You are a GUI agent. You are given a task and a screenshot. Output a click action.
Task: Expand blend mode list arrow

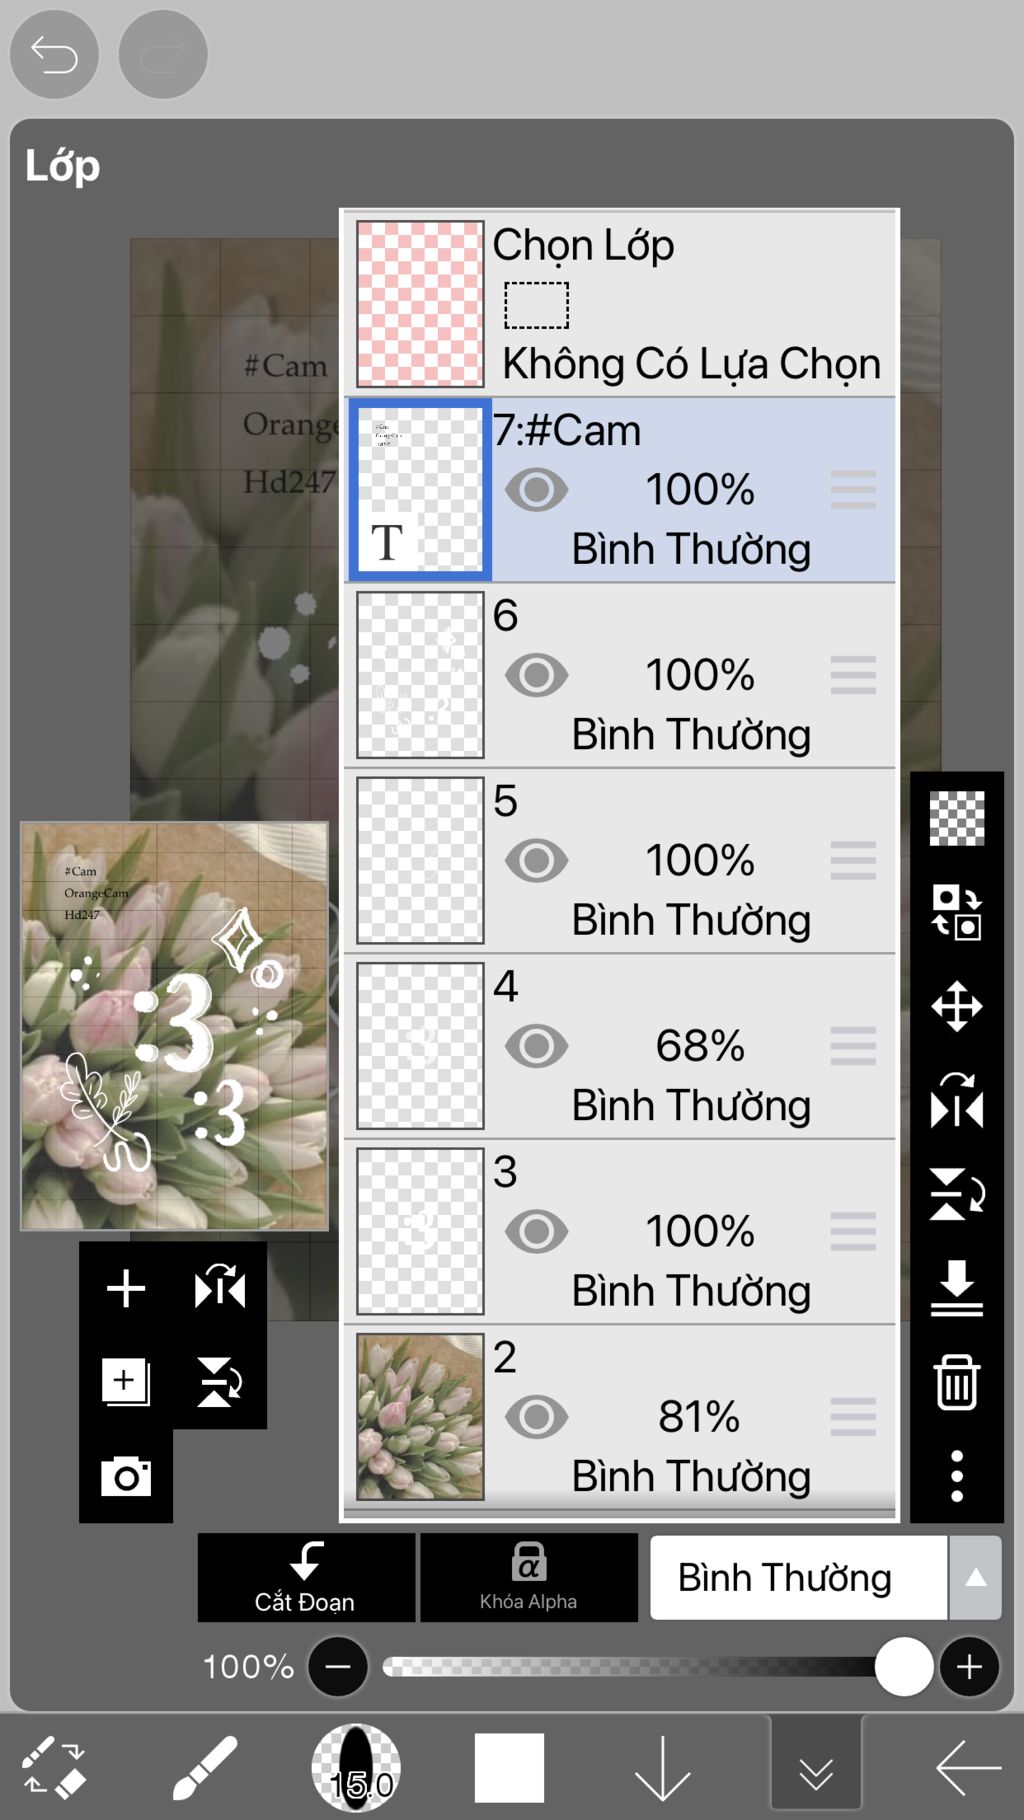click(975, 1577)
